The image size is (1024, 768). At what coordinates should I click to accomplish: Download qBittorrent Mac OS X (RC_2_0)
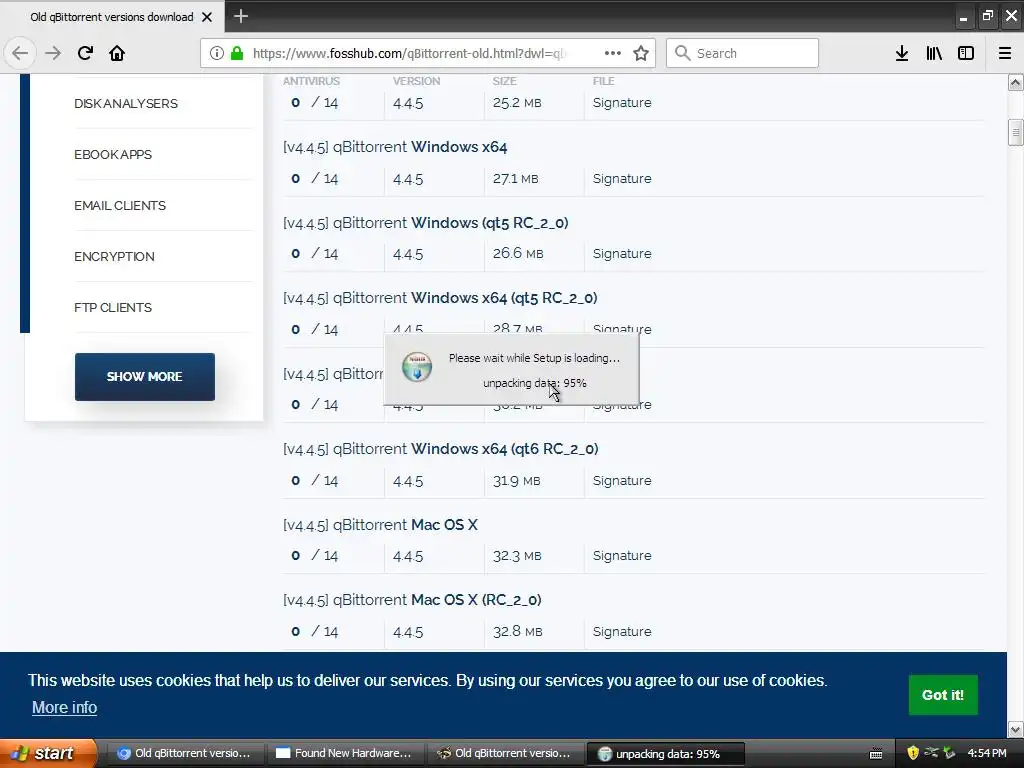coord(412,600)
